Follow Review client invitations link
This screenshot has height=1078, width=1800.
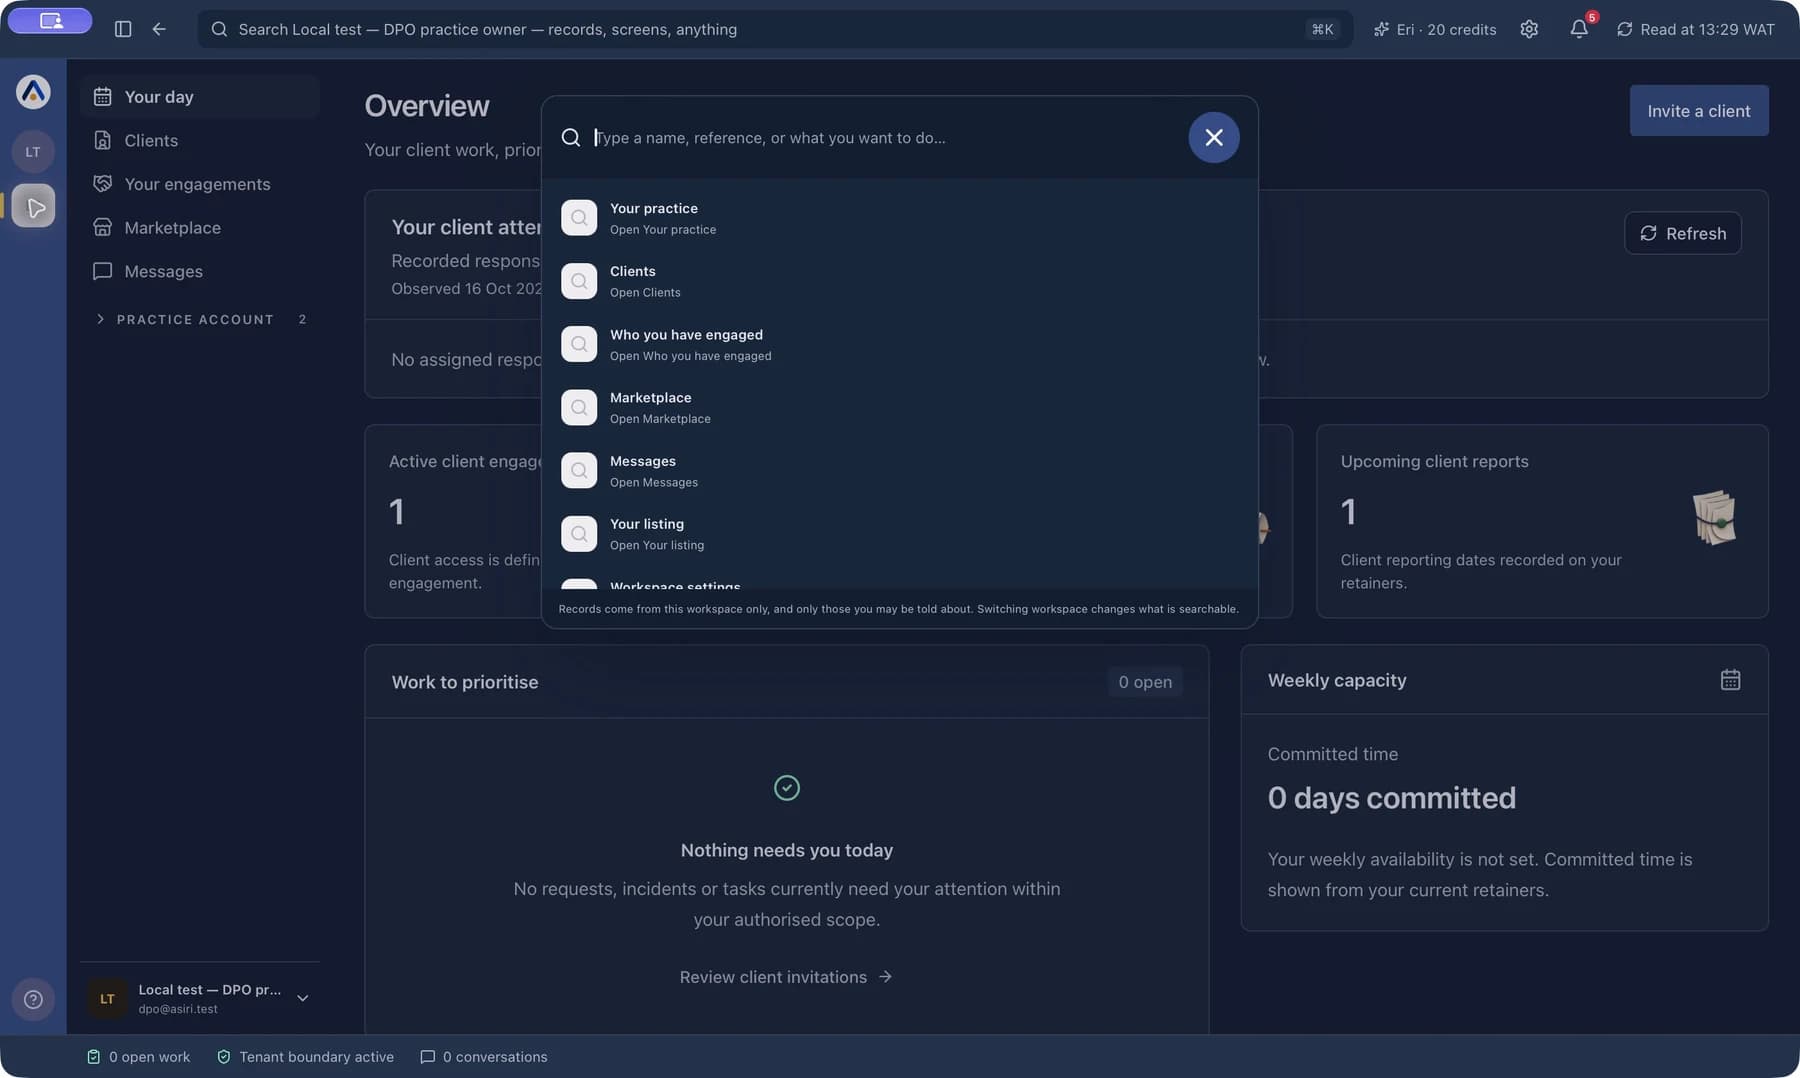point(786,977)
